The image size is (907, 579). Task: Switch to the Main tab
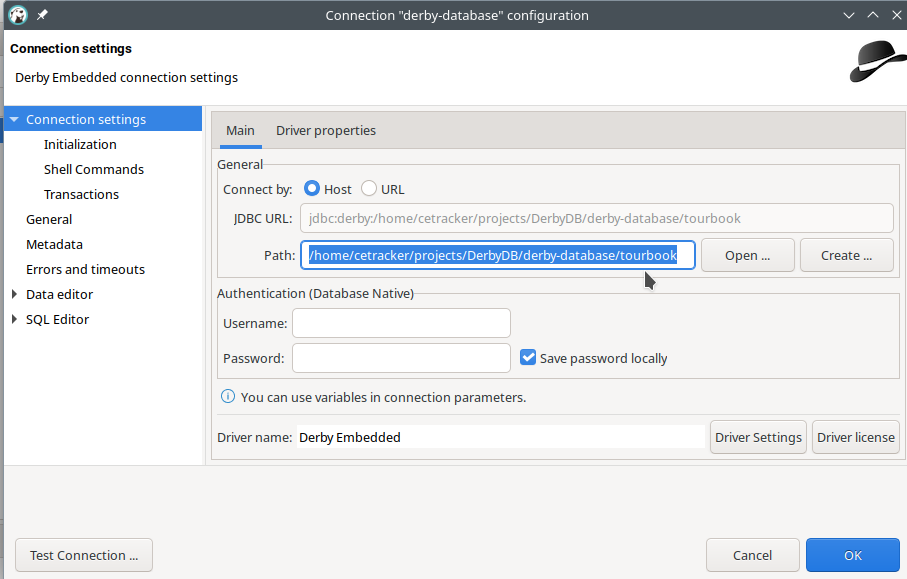pyautogui.click(x=240, y=131)
